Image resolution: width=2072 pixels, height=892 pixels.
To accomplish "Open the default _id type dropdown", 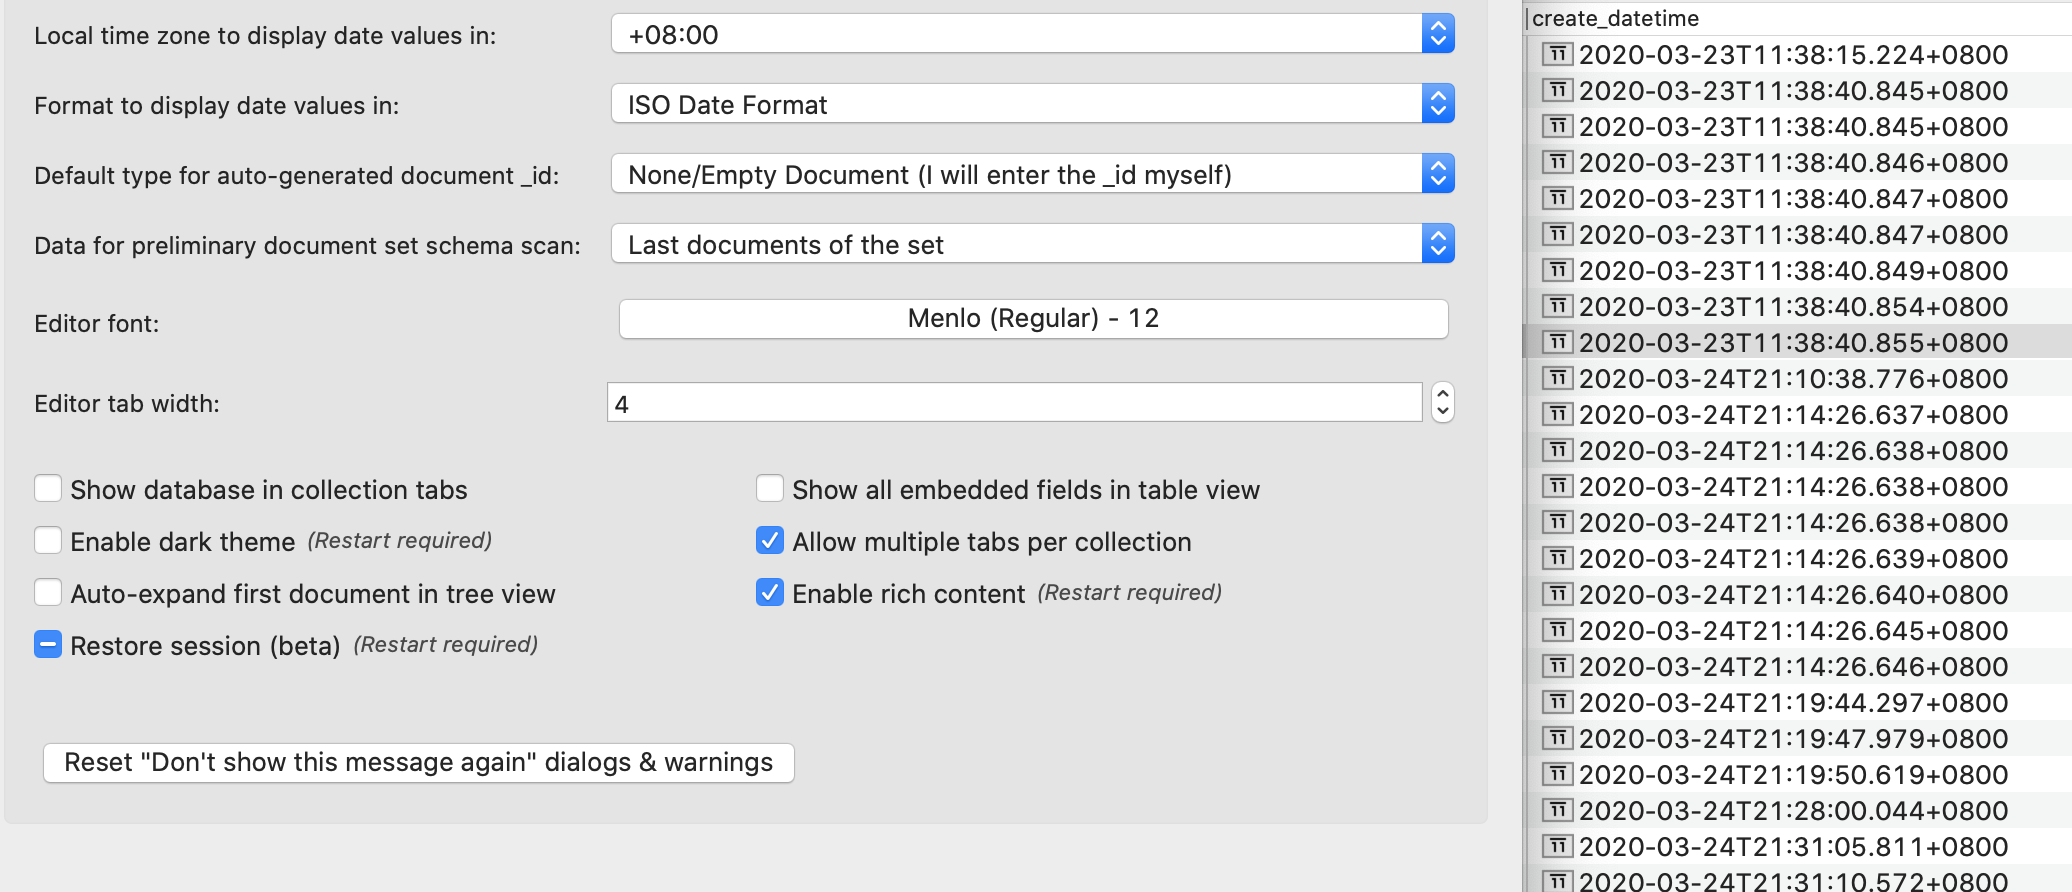I will pyautogui.click(x=1032, y=174).
